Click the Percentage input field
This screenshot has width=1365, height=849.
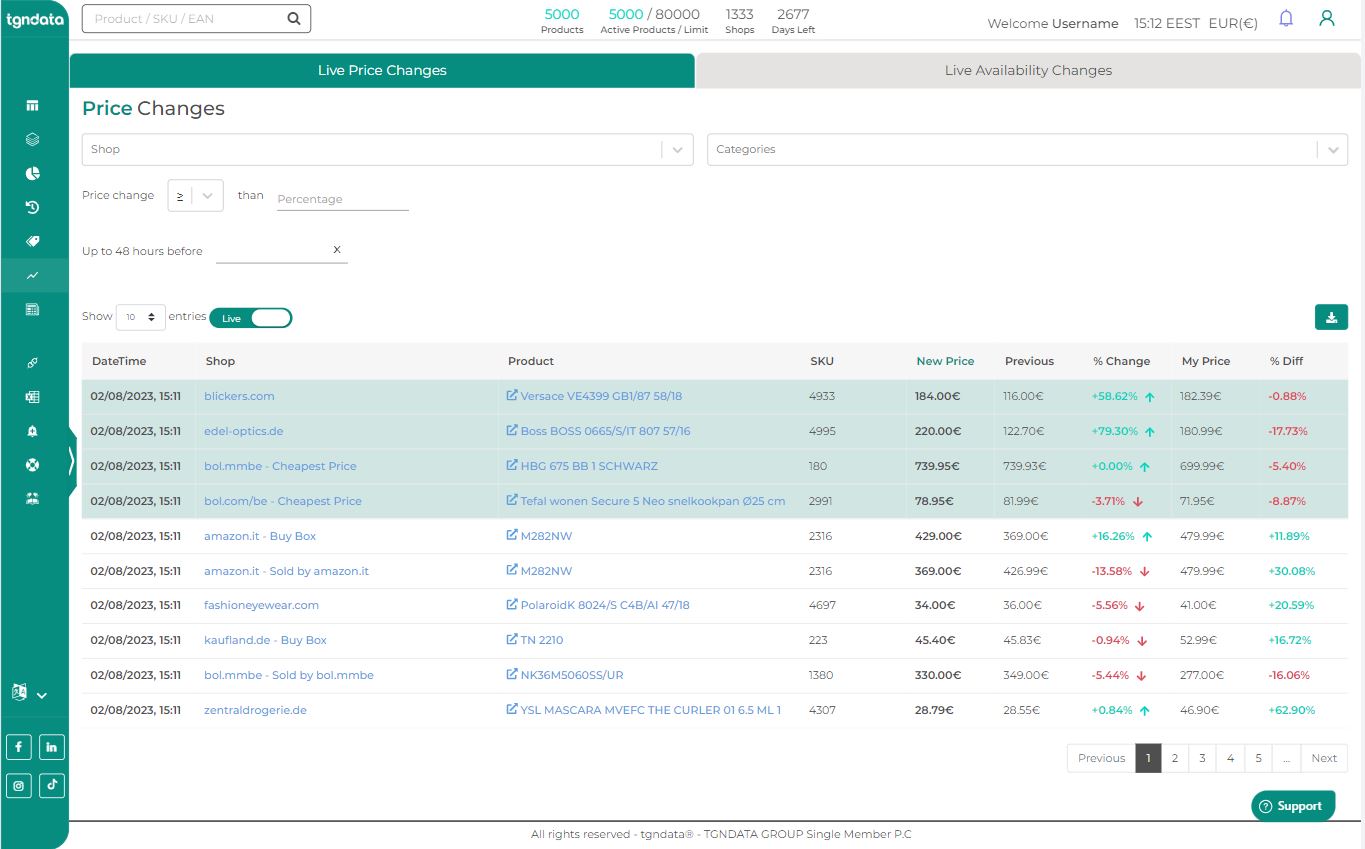(342, 199)
